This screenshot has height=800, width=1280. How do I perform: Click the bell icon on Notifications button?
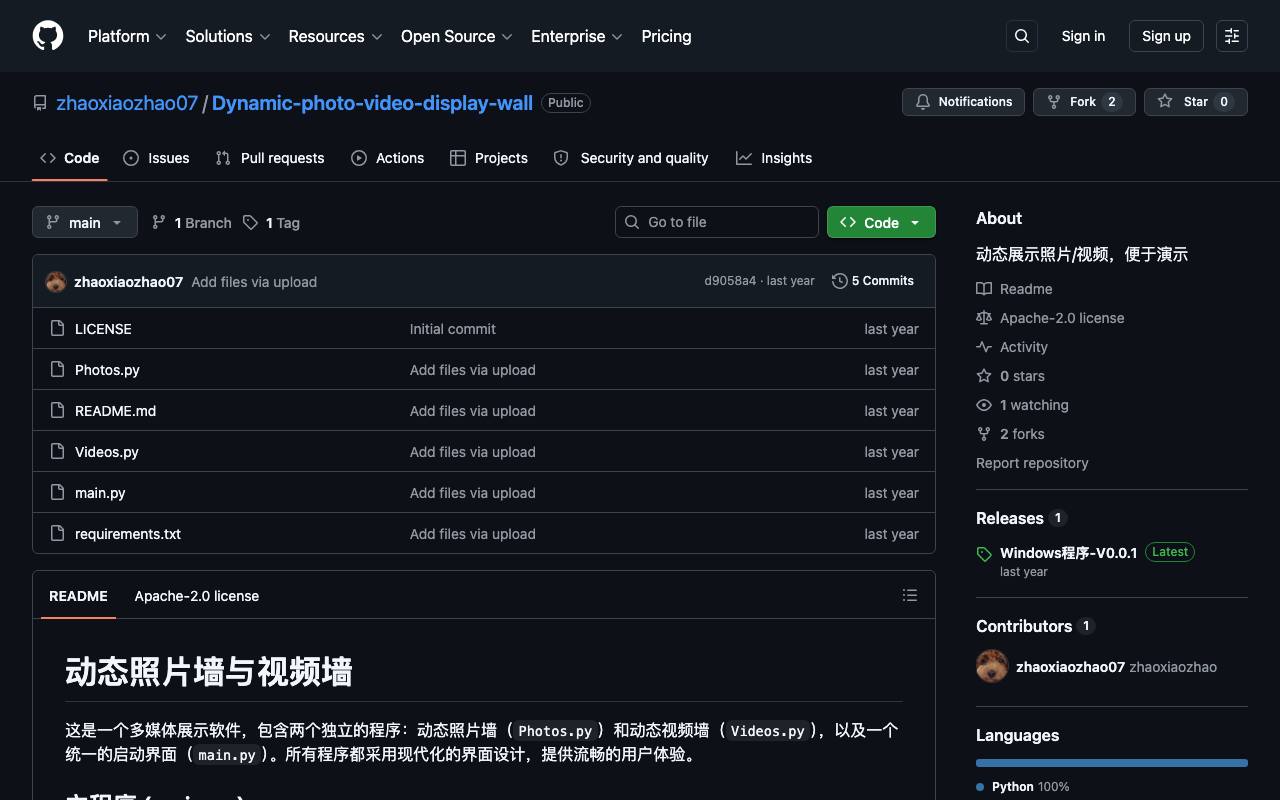pyautogui.click(x=923, y=102)
